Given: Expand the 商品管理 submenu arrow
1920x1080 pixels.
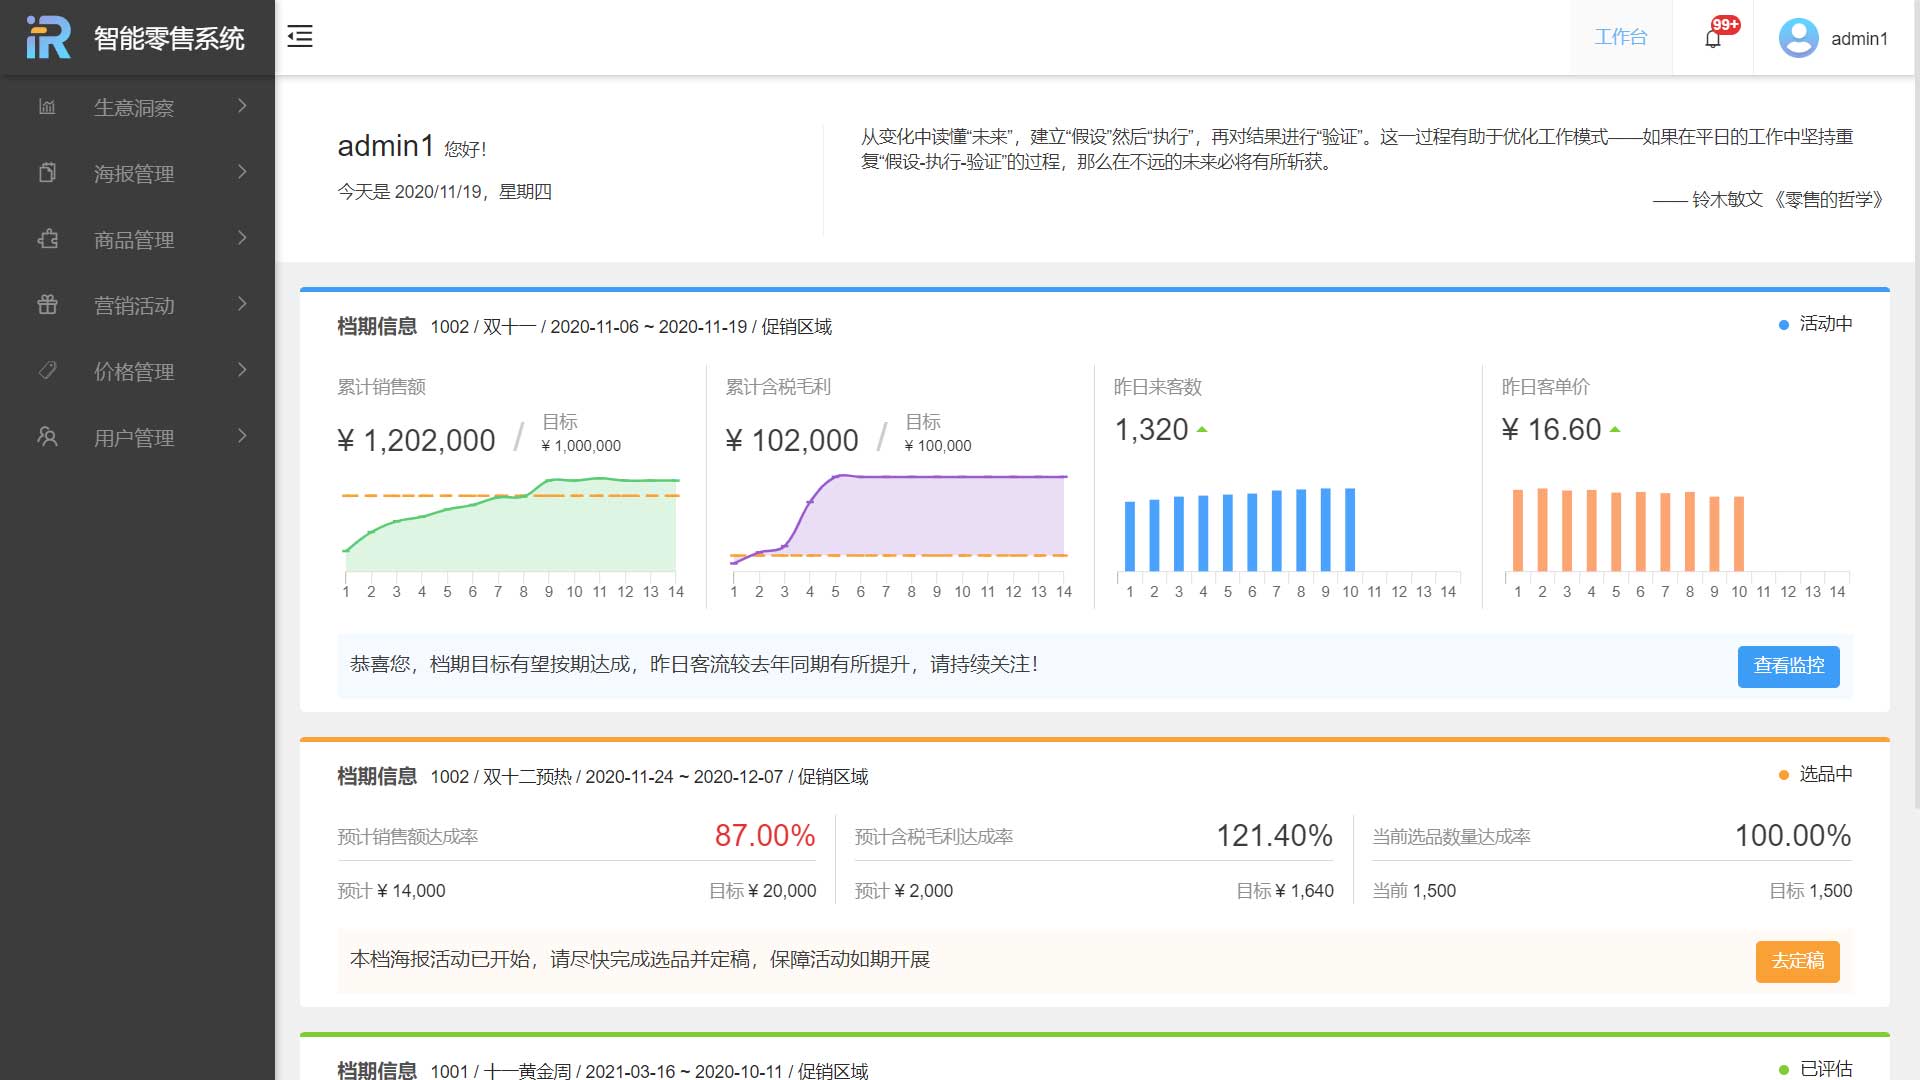Looking at the screenshot, I should (242, 238).
